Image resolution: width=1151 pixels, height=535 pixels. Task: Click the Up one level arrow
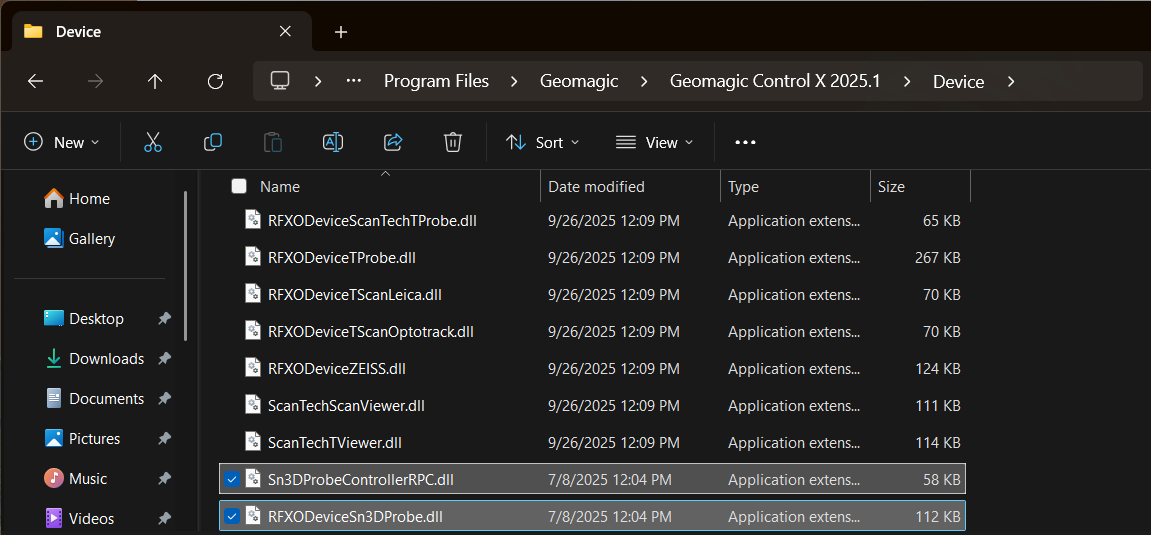154,81
